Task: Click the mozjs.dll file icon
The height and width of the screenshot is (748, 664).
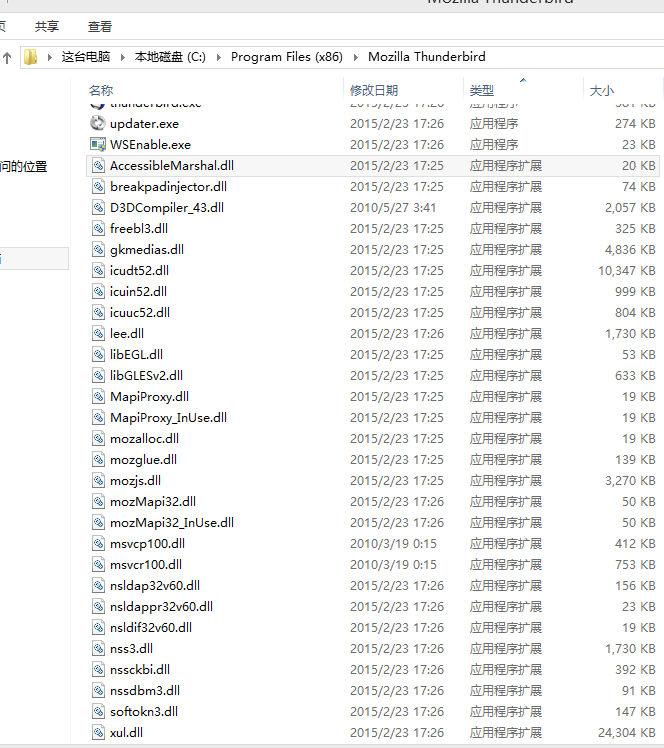Action: [x=98, y=480]
